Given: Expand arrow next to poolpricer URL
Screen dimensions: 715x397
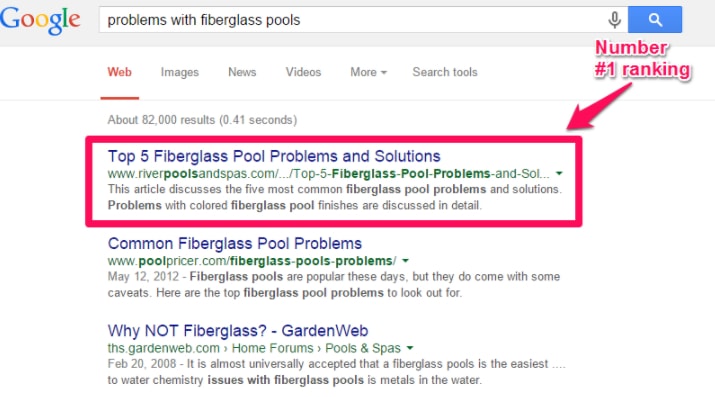Looking at the screenshot, I should coord(405,261).
